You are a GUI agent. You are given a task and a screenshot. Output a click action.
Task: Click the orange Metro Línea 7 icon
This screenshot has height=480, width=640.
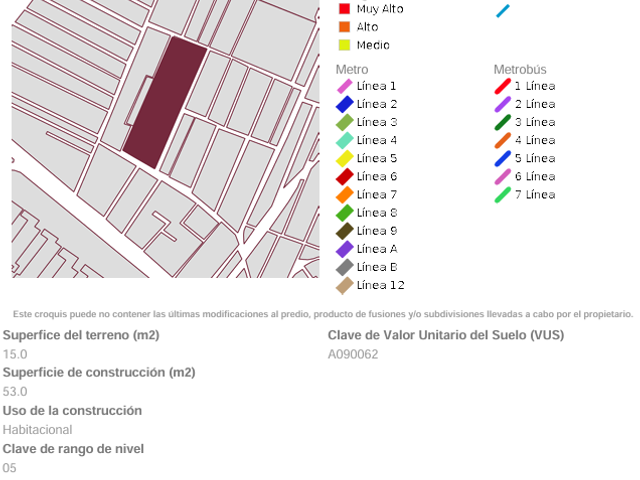click(344, 195)
